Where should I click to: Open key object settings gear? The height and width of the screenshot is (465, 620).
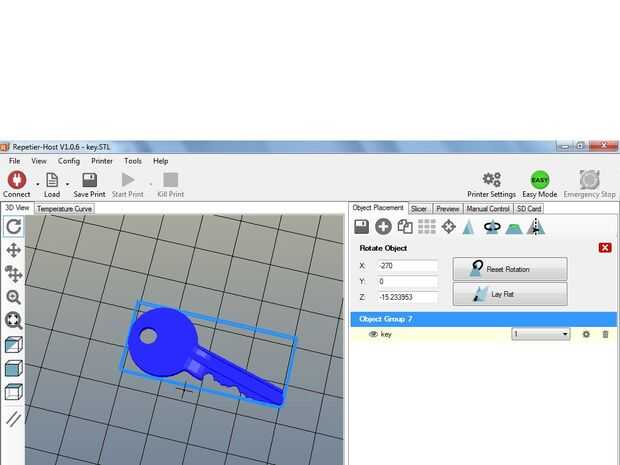pos(586,334)
